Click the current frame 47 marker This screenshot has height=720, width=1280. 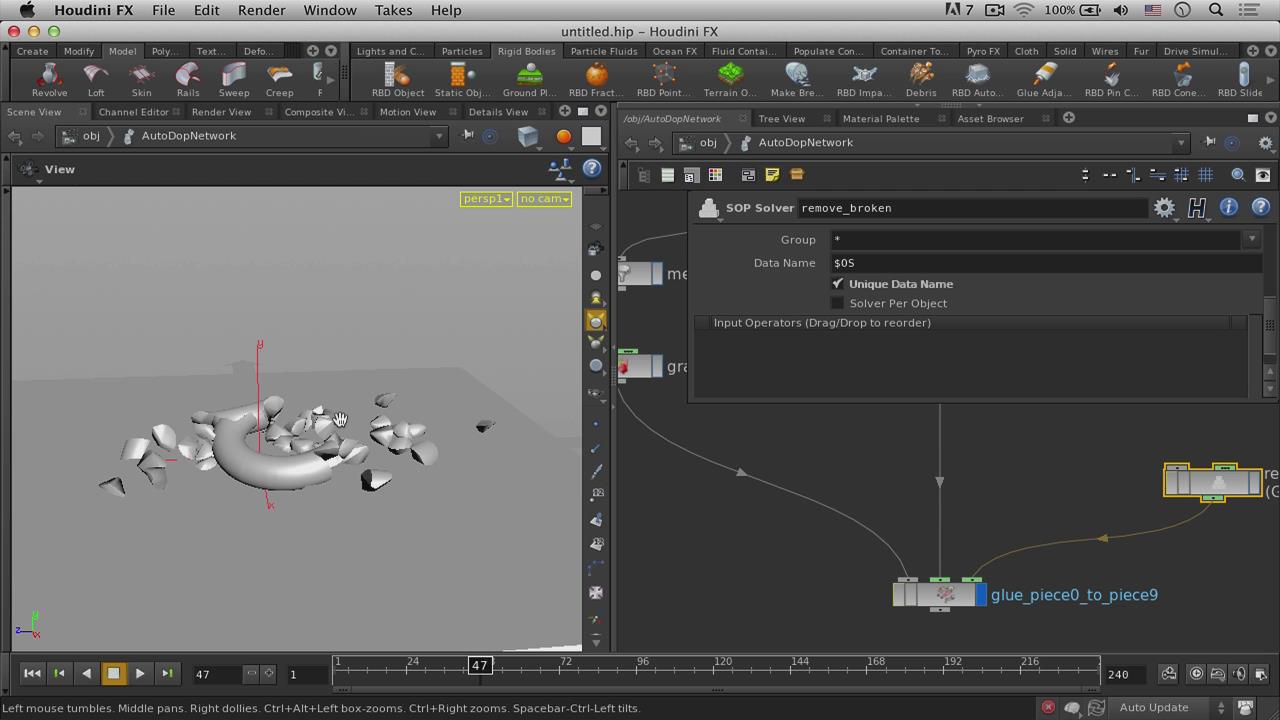tap(480, 665)
